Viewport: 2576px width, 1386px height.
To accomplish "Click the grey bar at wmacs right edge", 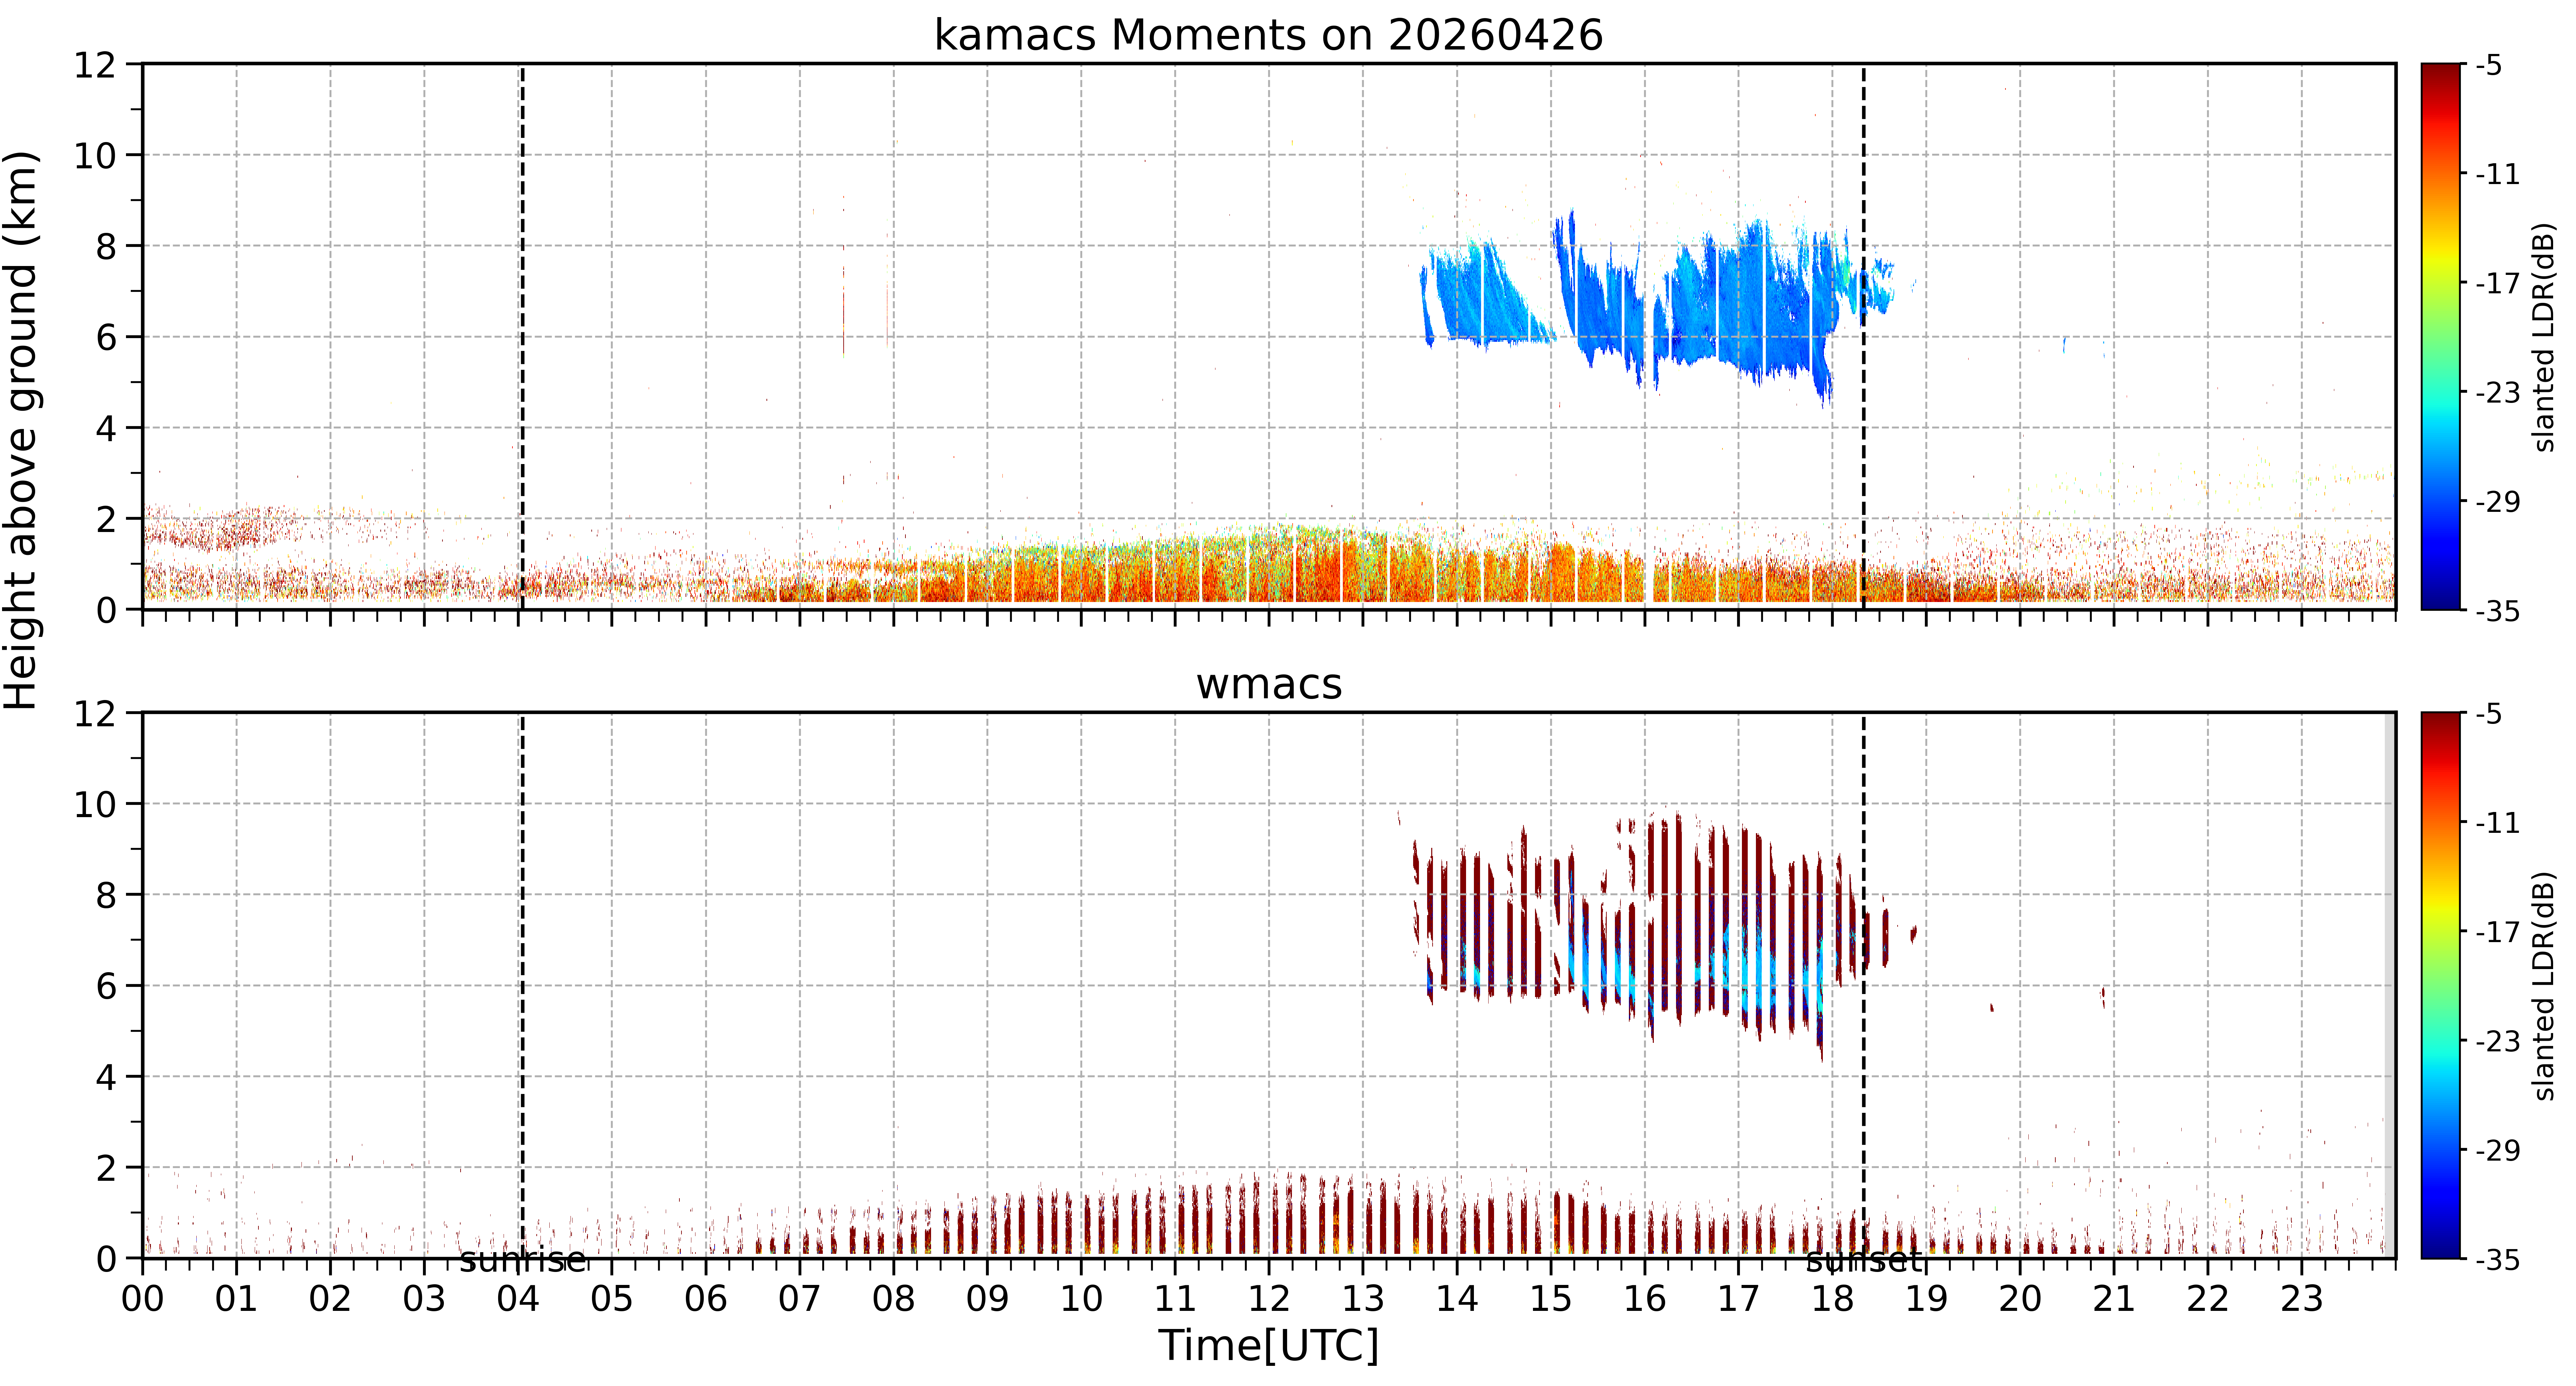I will (x=2390, y=985).
